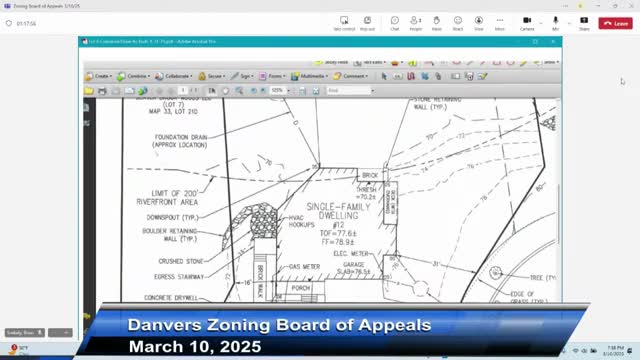Open the zoom percentage dropdown arrow

[289, 91]
